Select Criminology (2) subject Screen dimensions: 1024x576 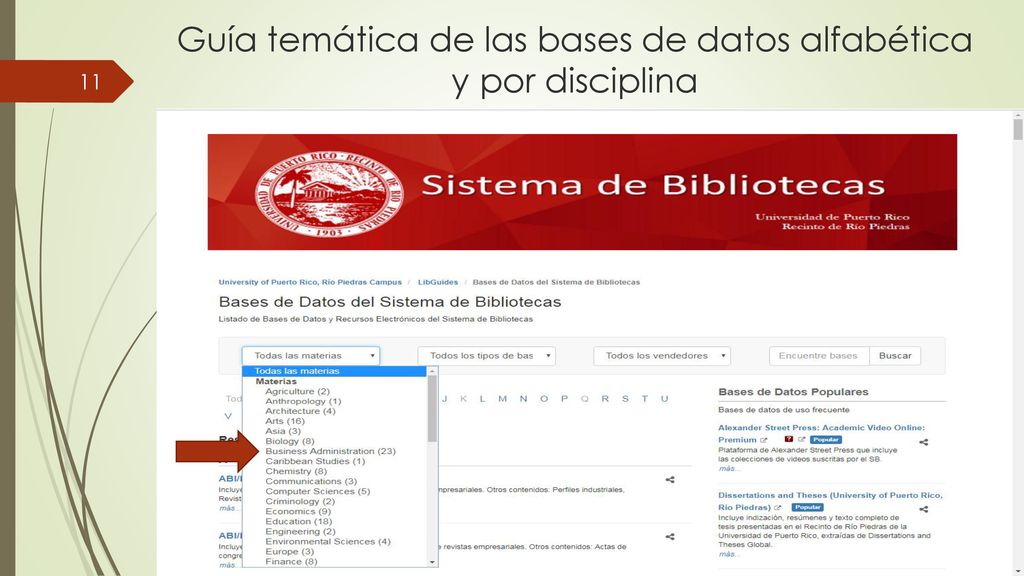coord(300,502)
